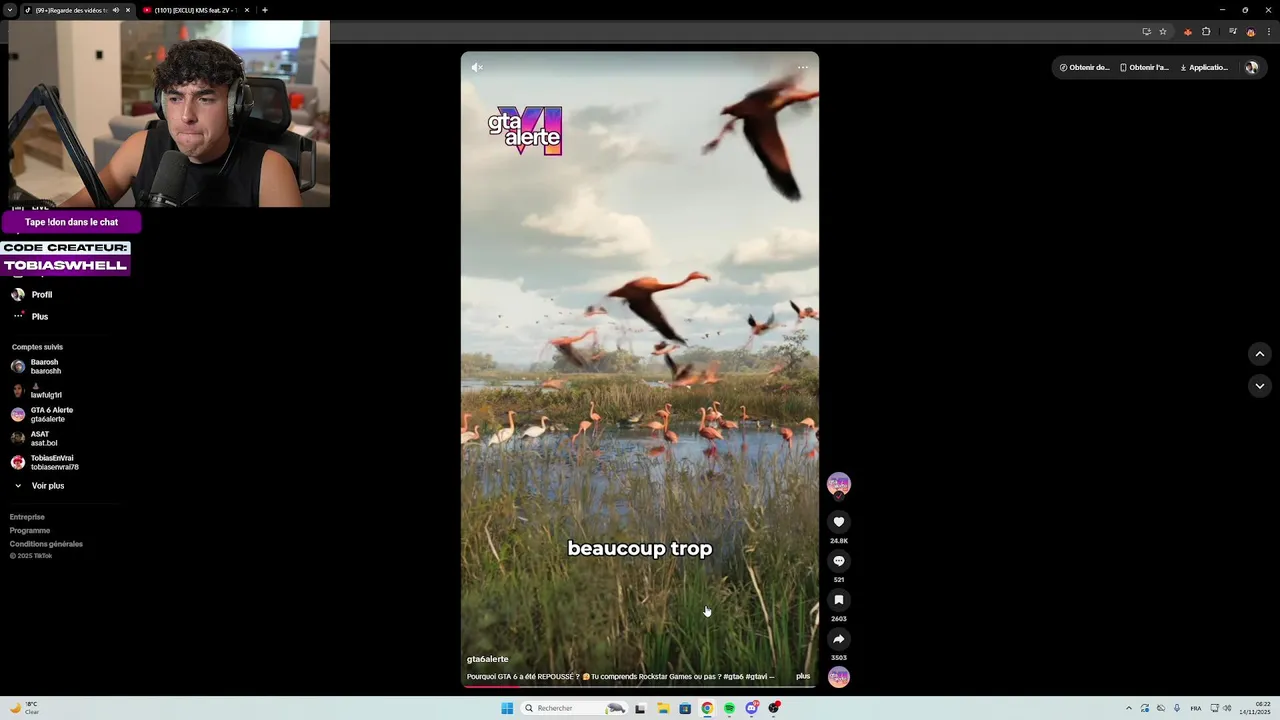Share the video with arrow icon
This screenshot has height=720, width=1280.
tap(839, 639)
